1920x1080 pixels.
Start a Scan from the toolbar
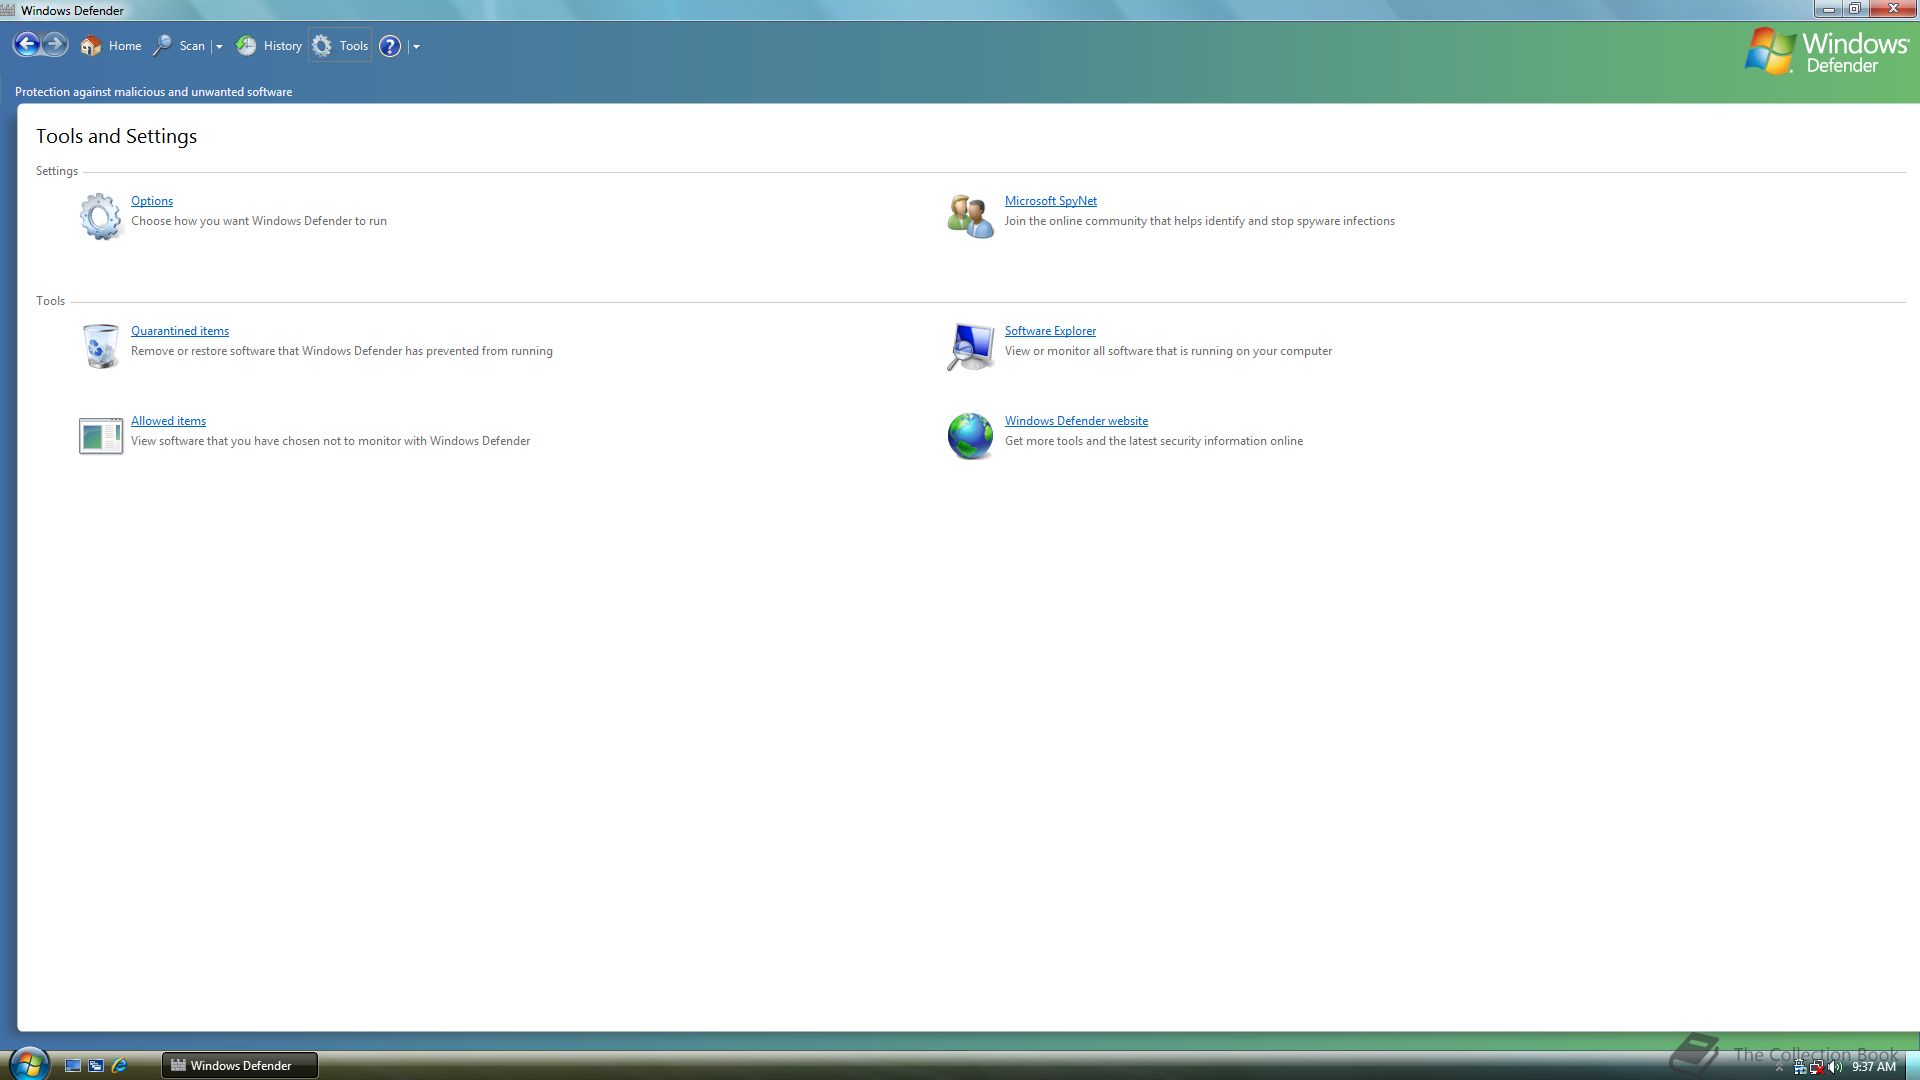point(179,45)
